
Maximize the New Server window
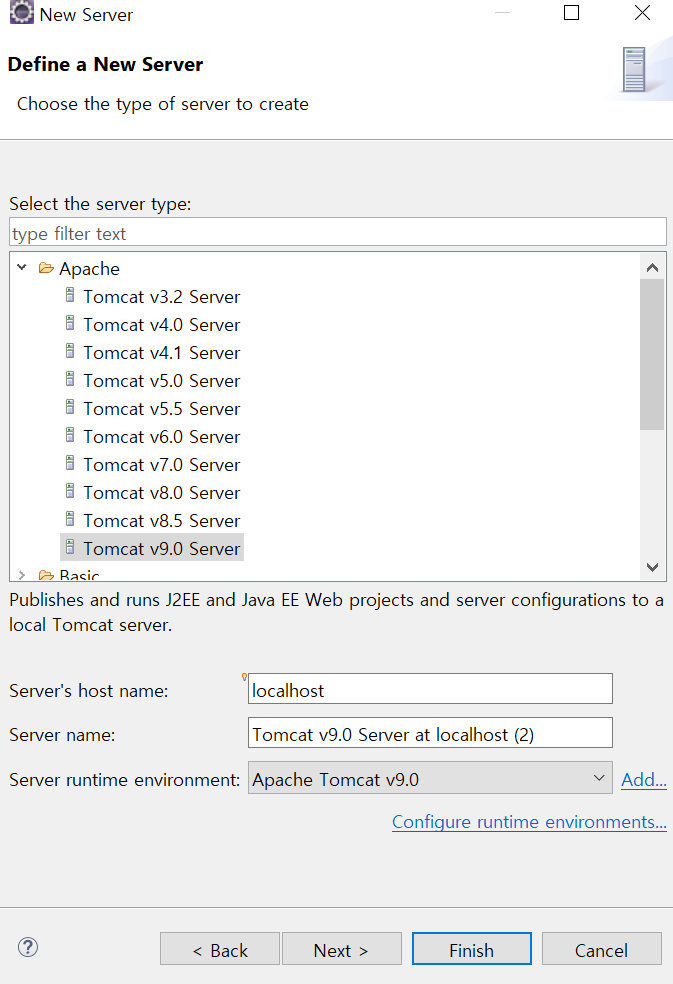pyautogui.click(x=571, y=13)
